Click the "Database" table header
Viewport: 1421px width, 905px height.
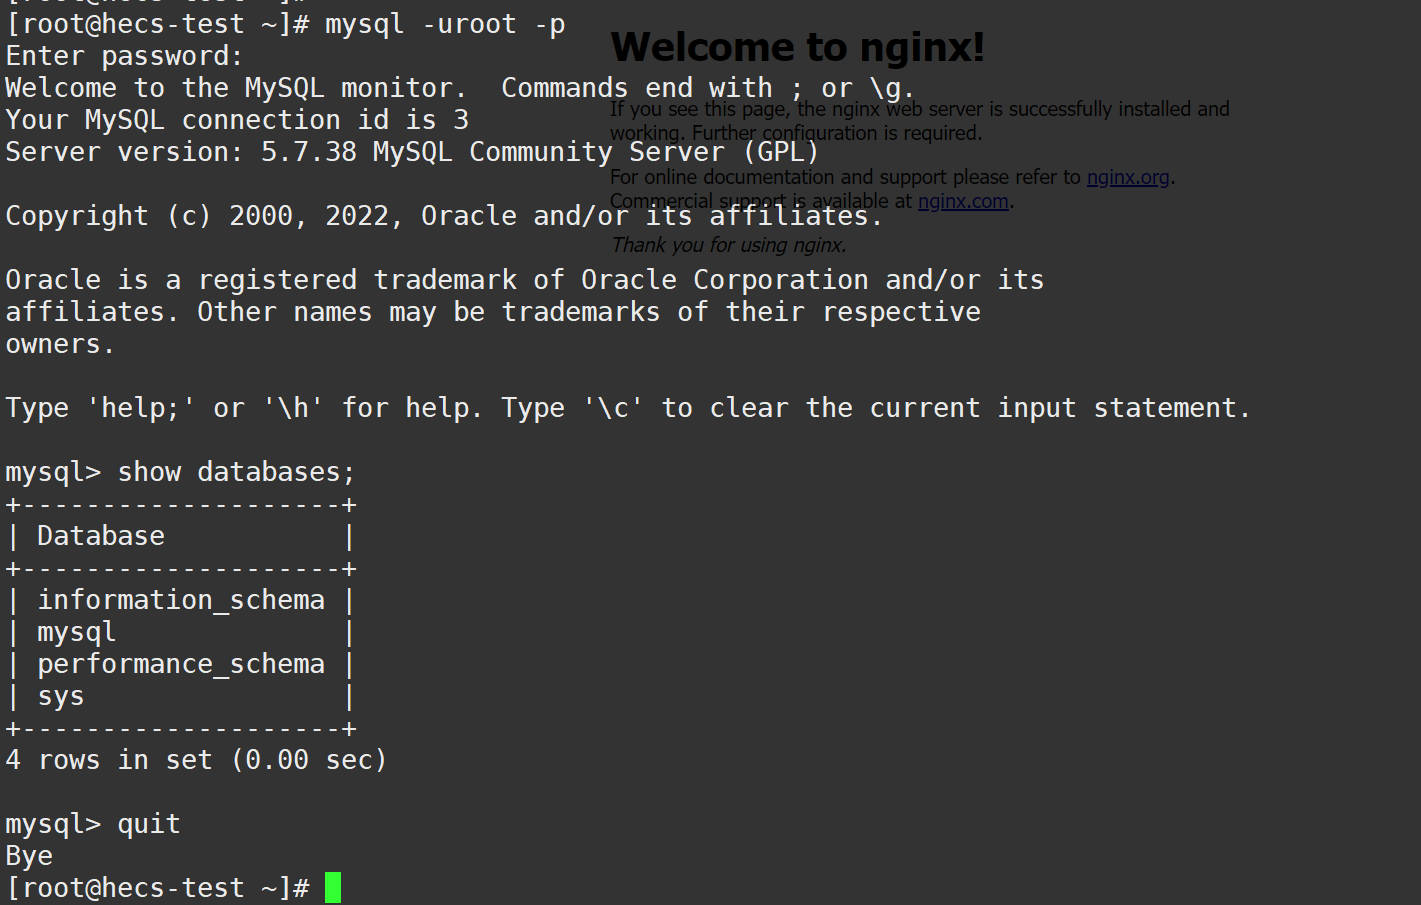click(101, 536)
